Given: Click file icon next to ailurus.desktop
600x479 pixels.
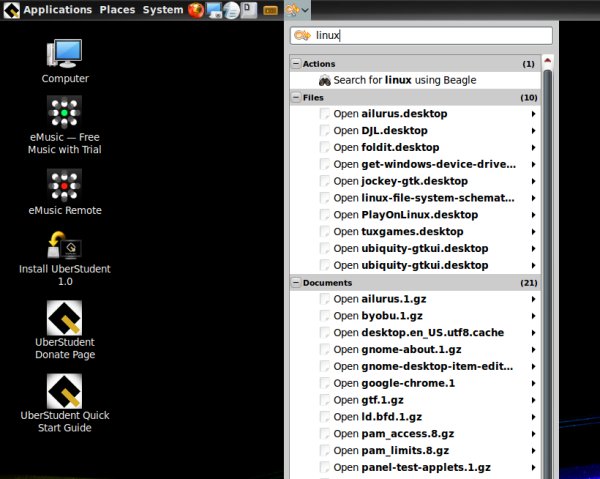Looking at the screenshot, I should (324, 114).
